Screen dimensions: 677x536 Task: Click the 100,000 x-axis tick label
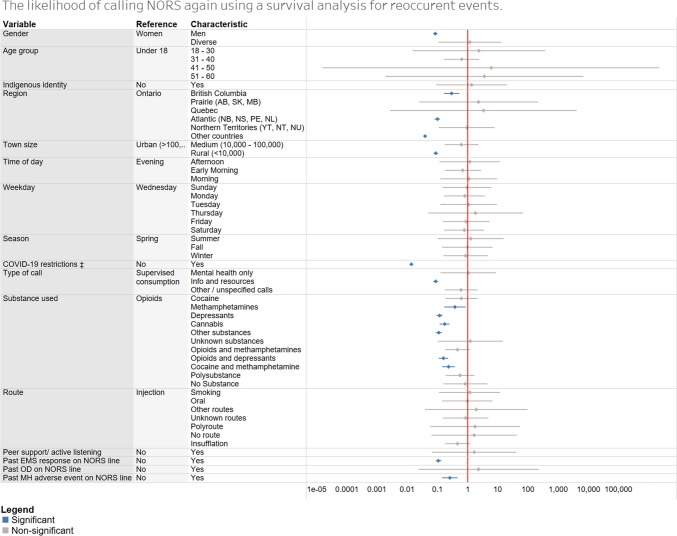[619, 490]
